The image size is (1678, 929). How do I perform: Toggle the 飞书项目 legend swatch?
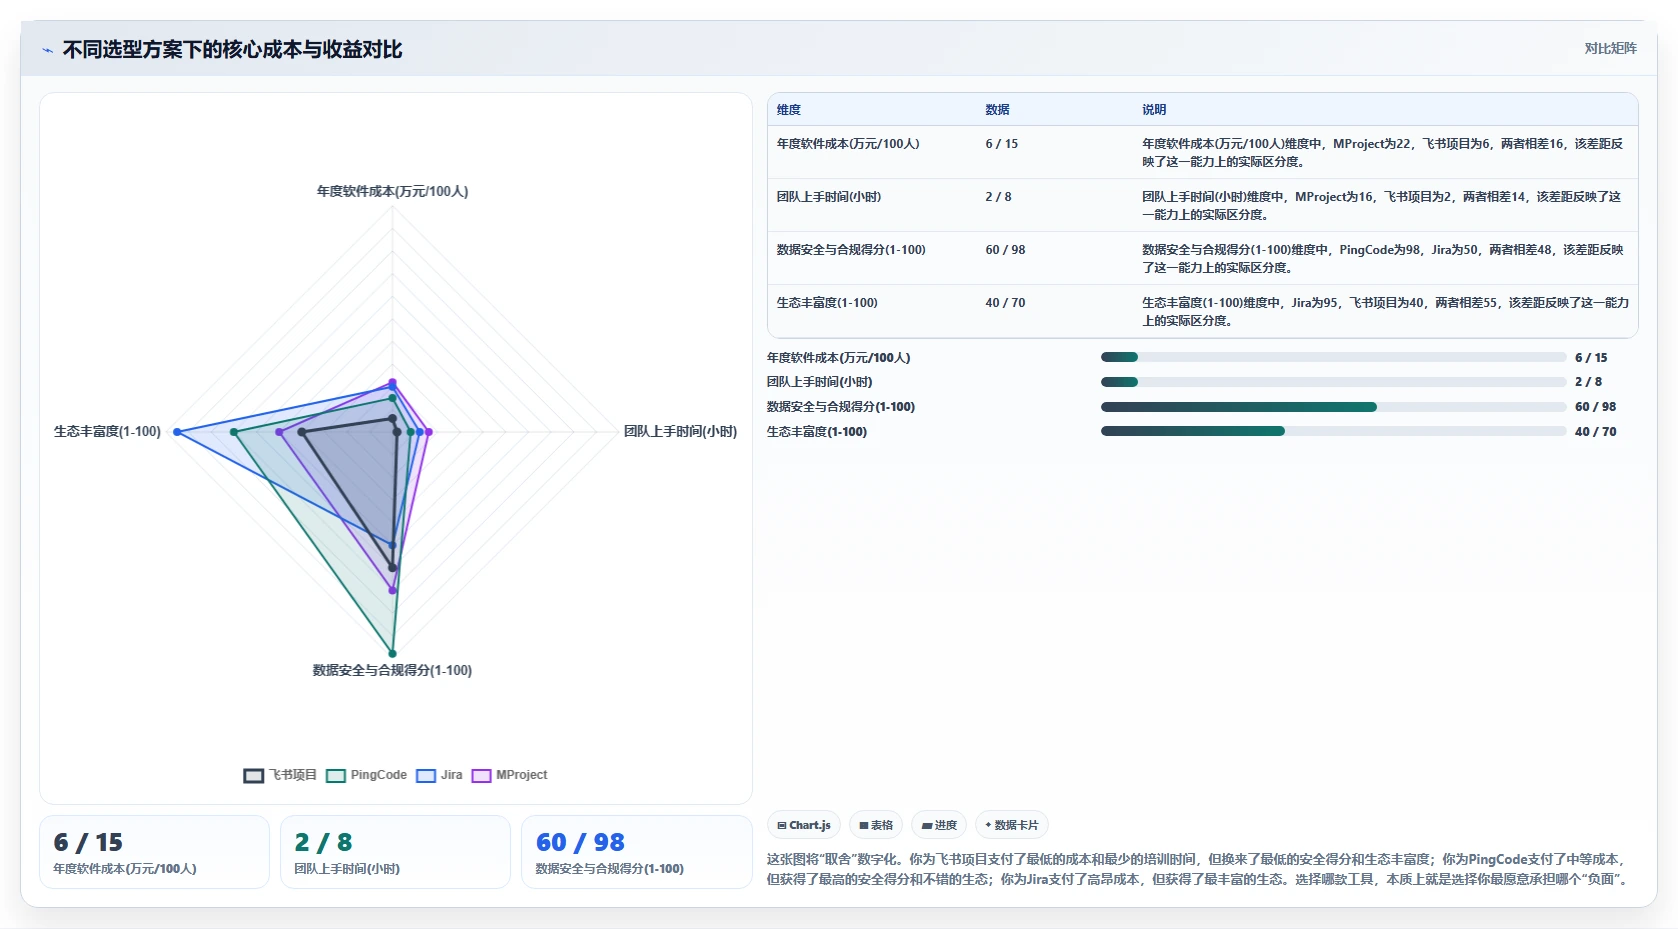coord(254,776)
